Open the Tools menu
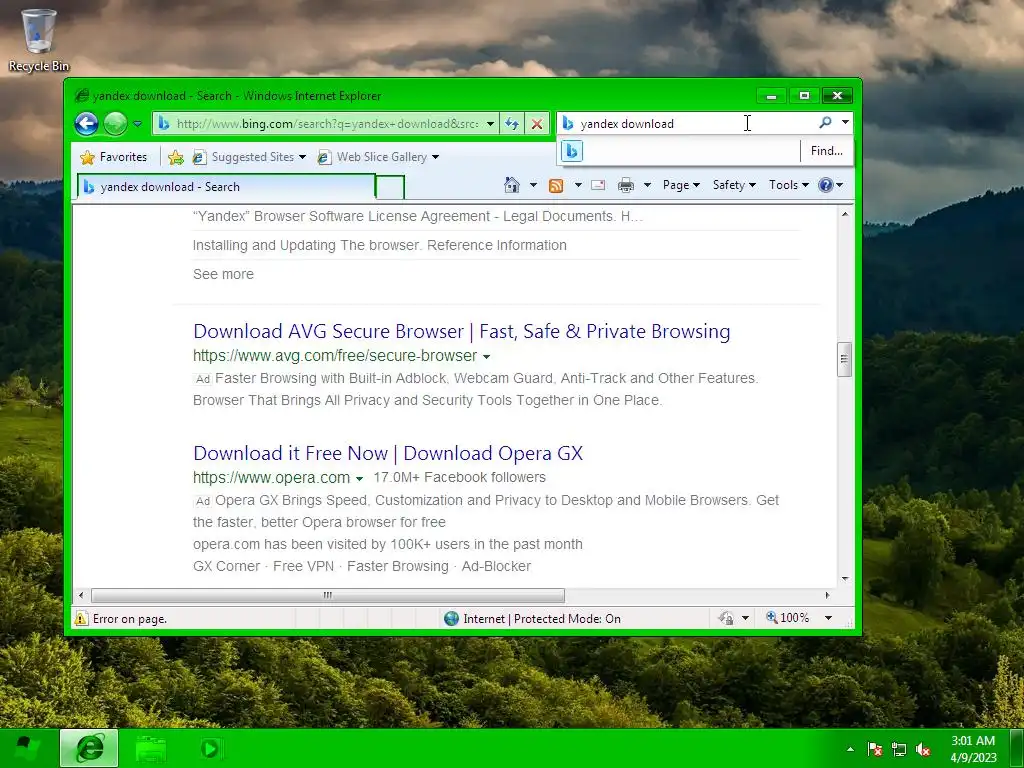1024x768 pixels. pyautogui.click(x=788, y=185)
